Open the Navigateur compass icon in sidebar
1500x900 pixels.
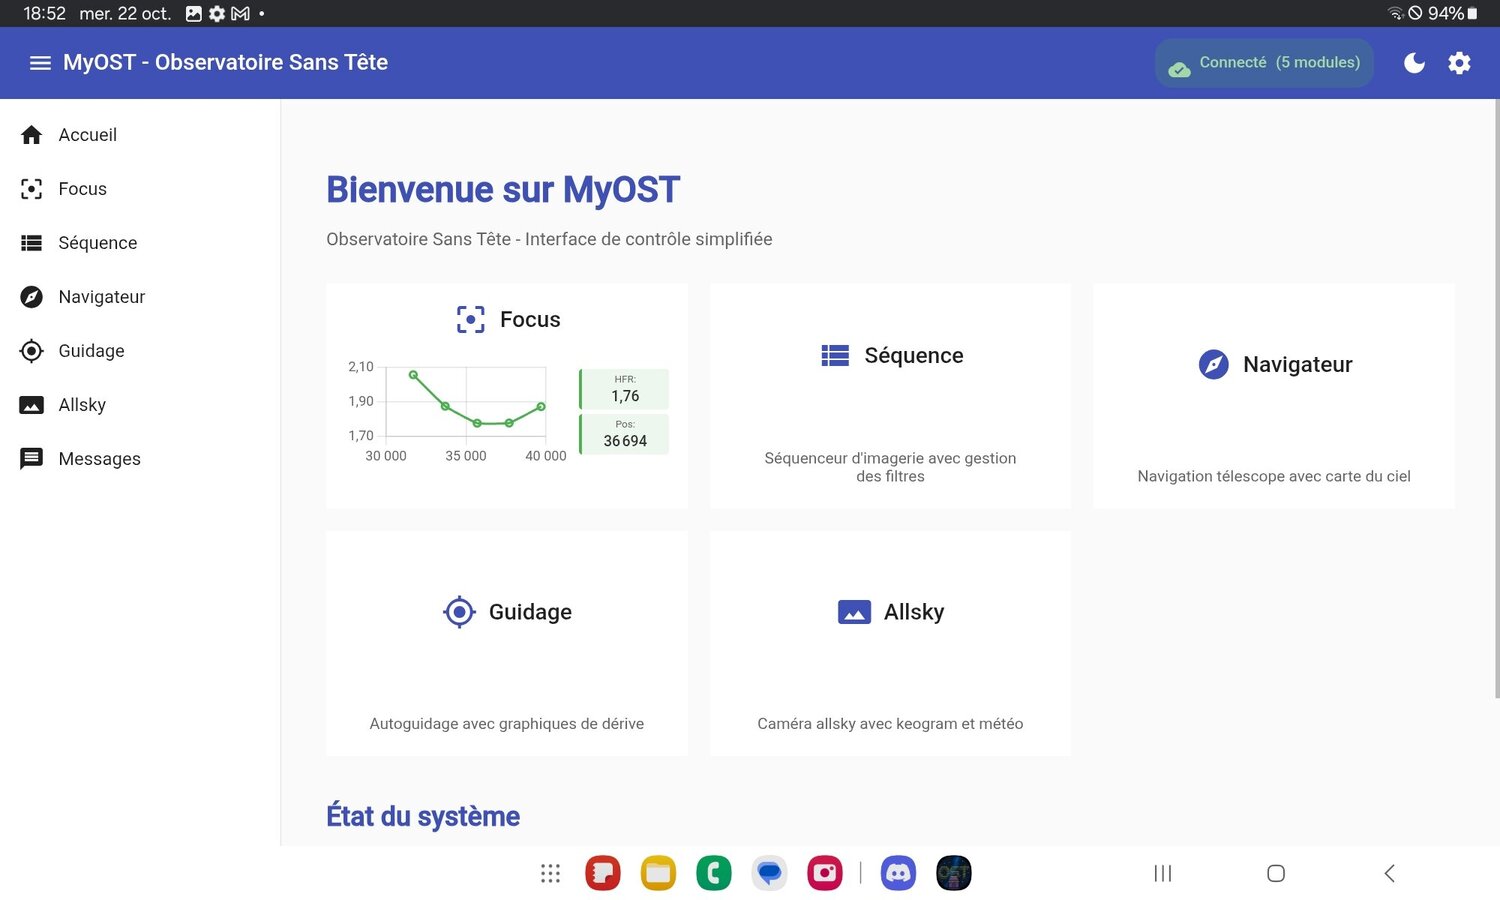[x=31, y=296]
